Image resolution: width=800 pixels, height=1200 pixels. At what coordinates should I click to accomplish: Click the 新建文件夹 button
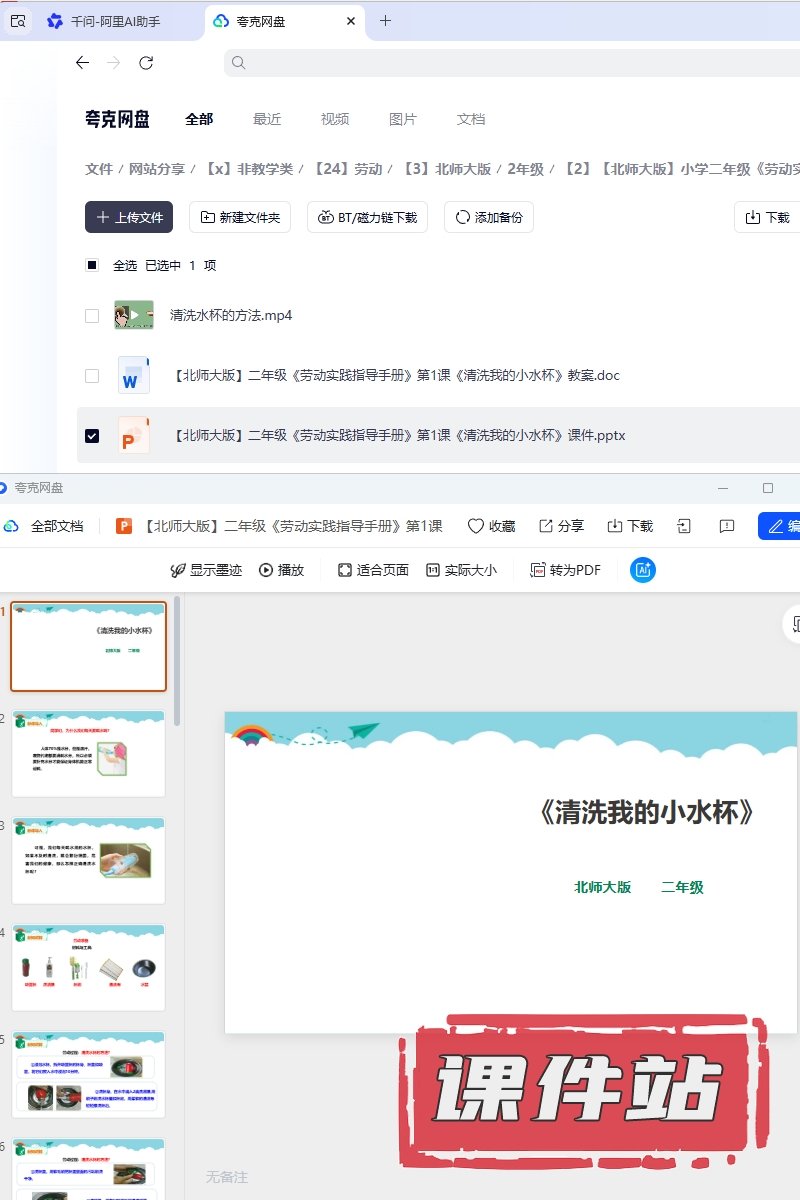(x=240, y=217)
